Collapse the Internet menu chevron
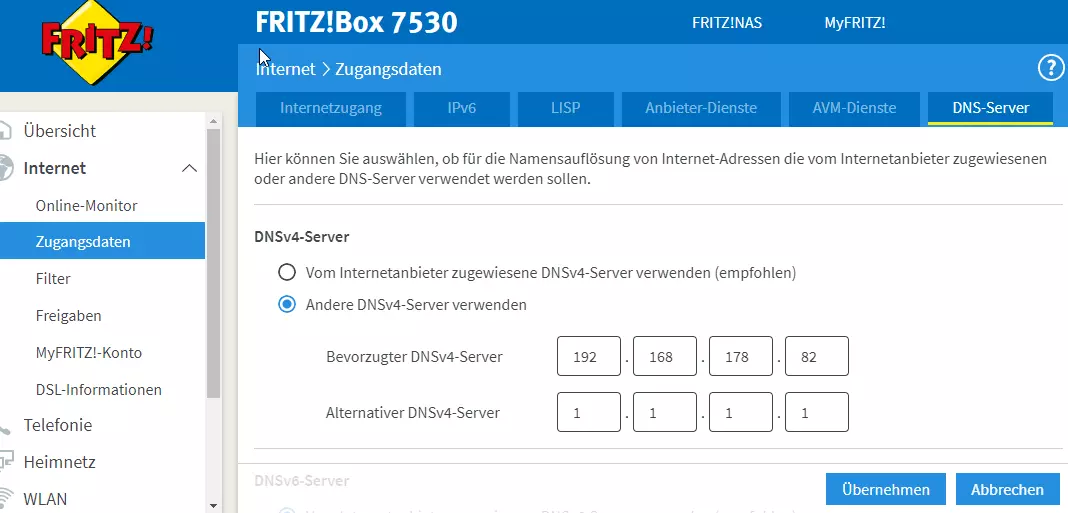Image resolution: width=1068 pixels, height=513 pixels. coord(190,168)
